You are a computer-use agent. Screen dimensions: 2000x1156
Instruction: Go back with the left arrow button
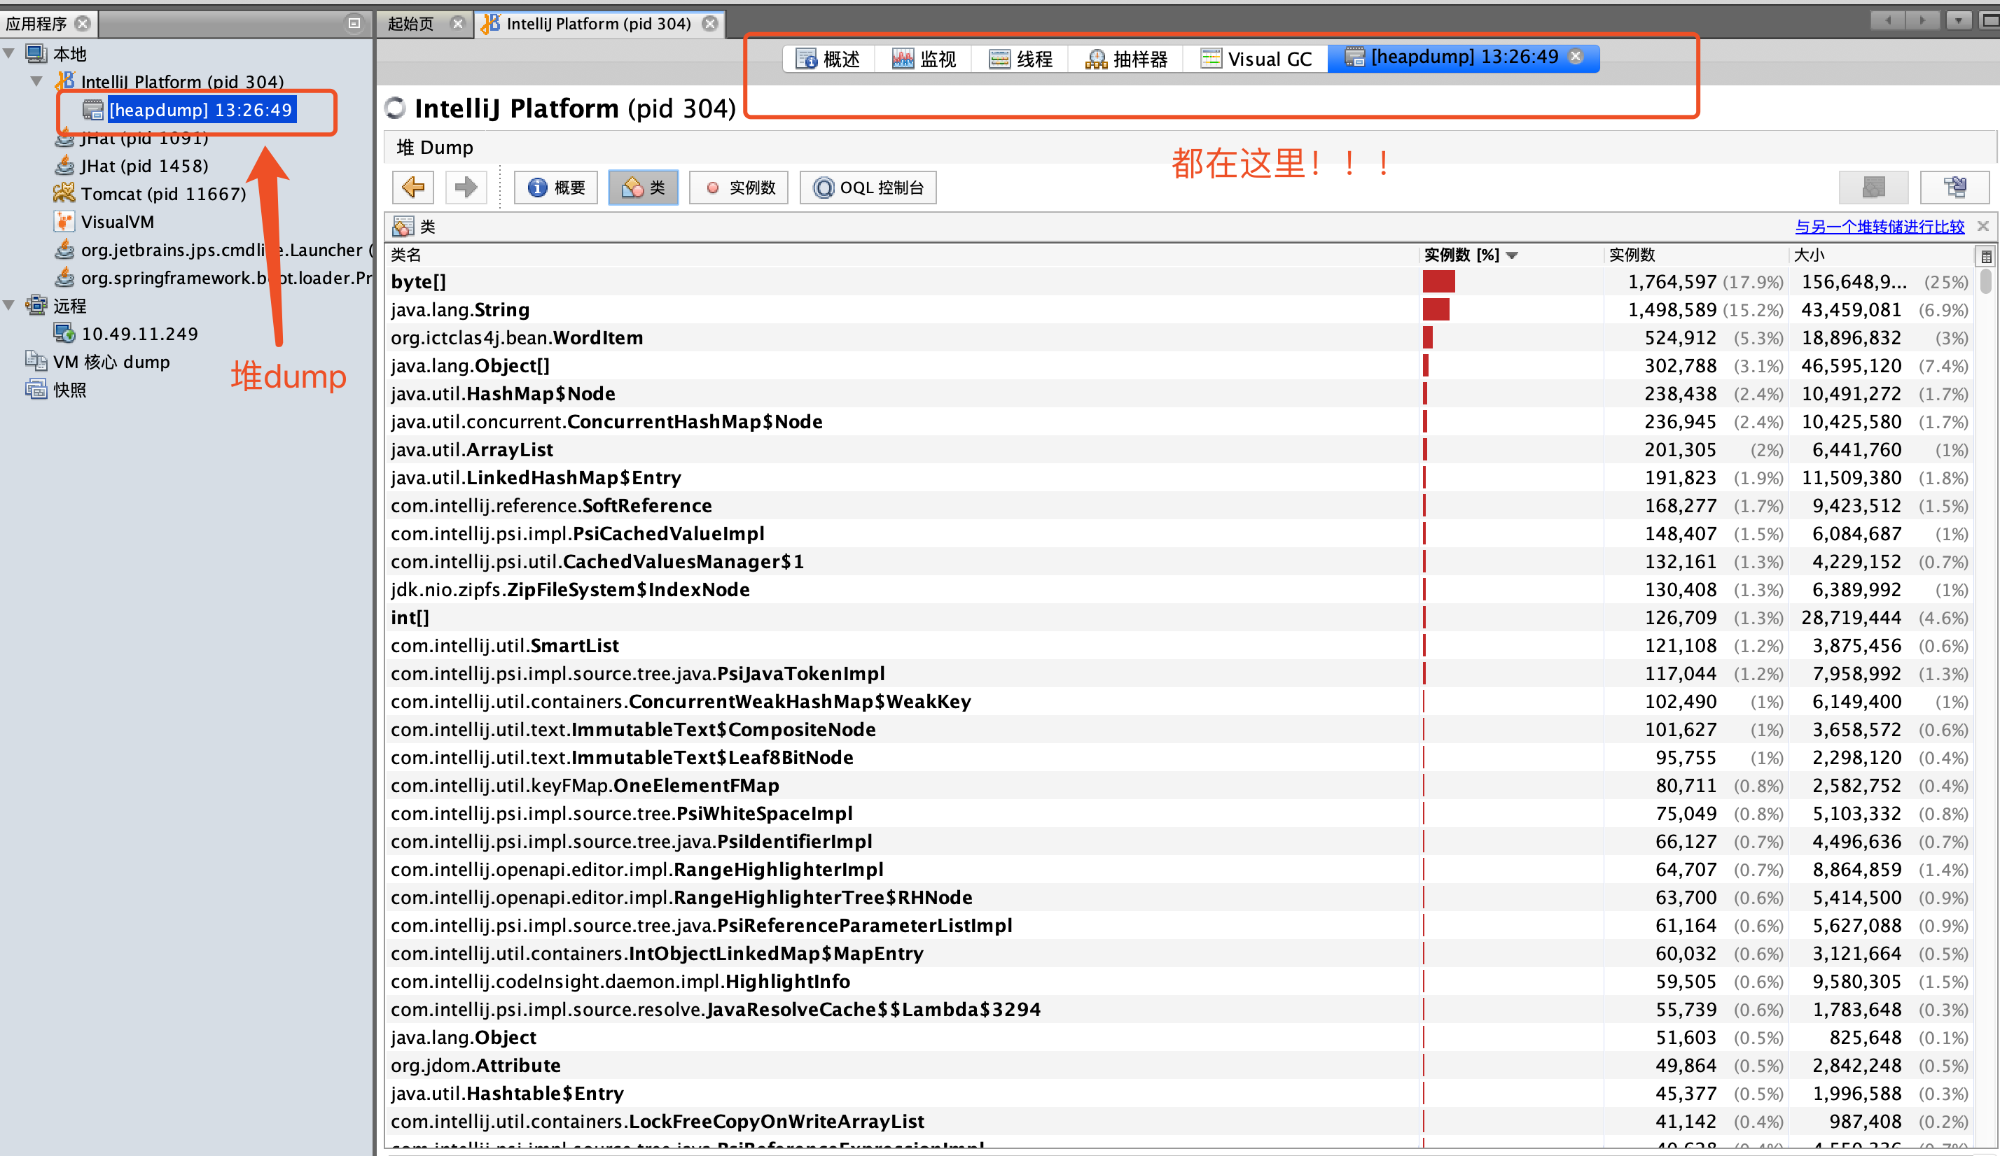(413, 187)
